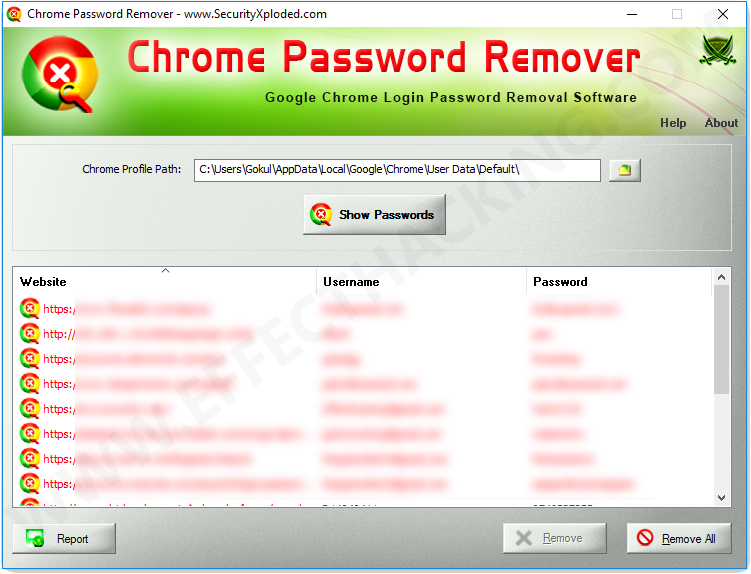
Task: Open the Help menu
Action: [x=673, y=123]
